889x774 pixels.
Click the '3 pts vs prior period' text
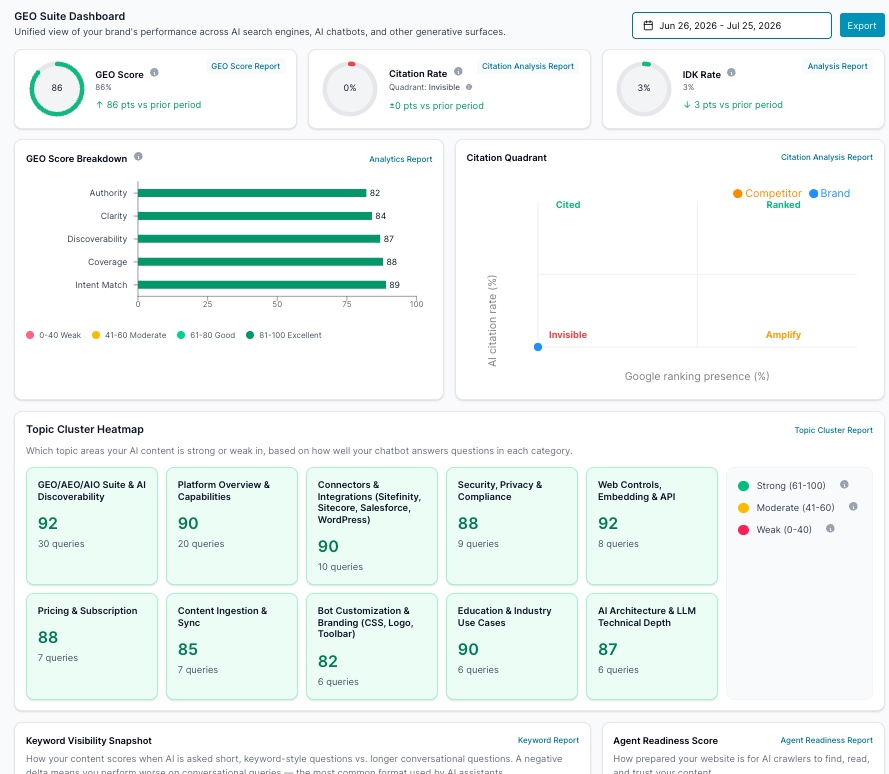[738, 105]
